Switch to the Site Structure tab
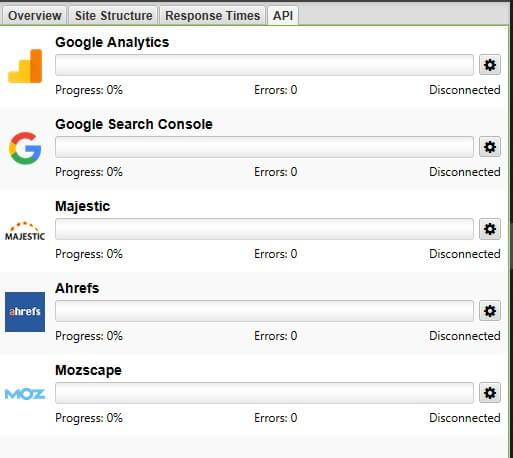 (x=113, y=16)
